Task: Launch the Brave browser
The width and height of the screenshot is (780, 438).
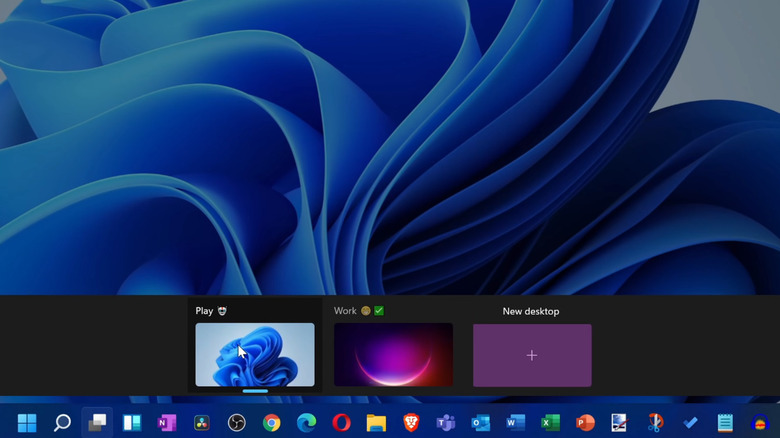Action: pyautogui.click(x=411, y=423)
